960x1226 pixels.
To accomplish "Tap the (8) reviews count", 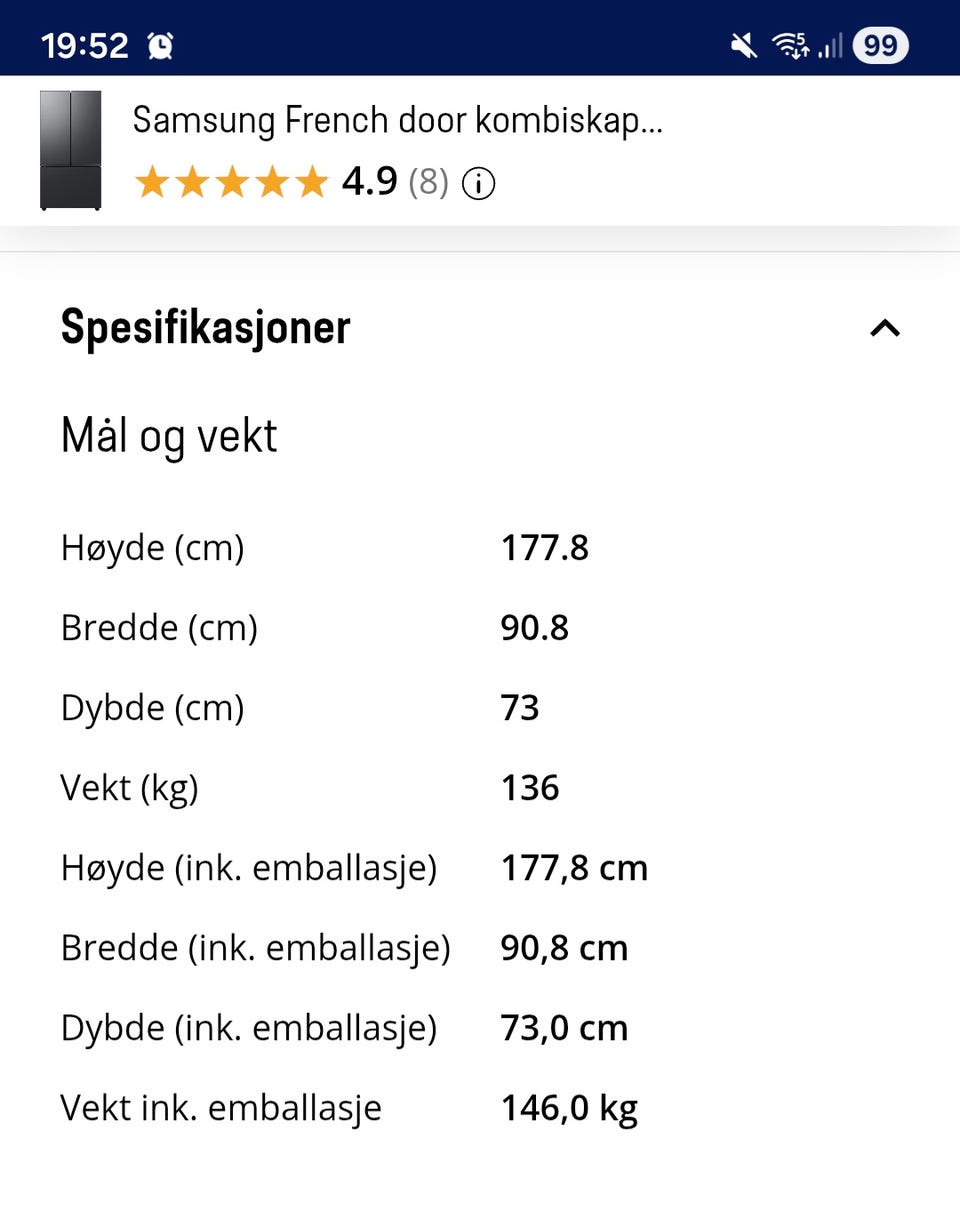I will (x=428, y=183).
